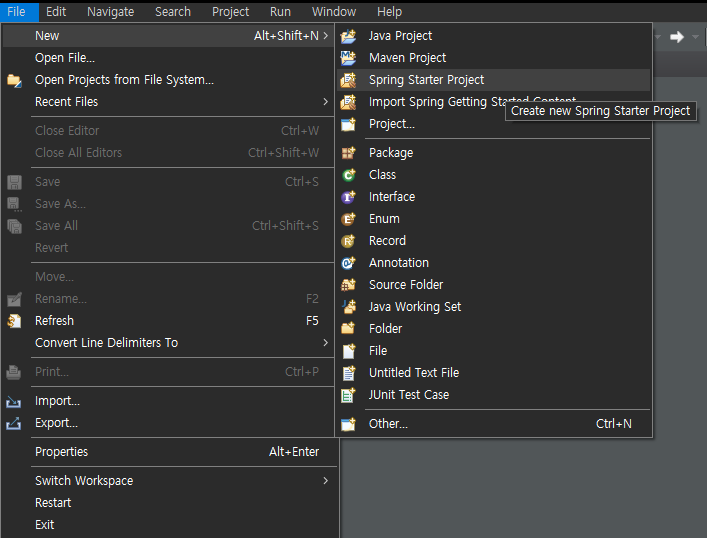
Task: Select Annotation in New submenu
Action: click(493, 263)
